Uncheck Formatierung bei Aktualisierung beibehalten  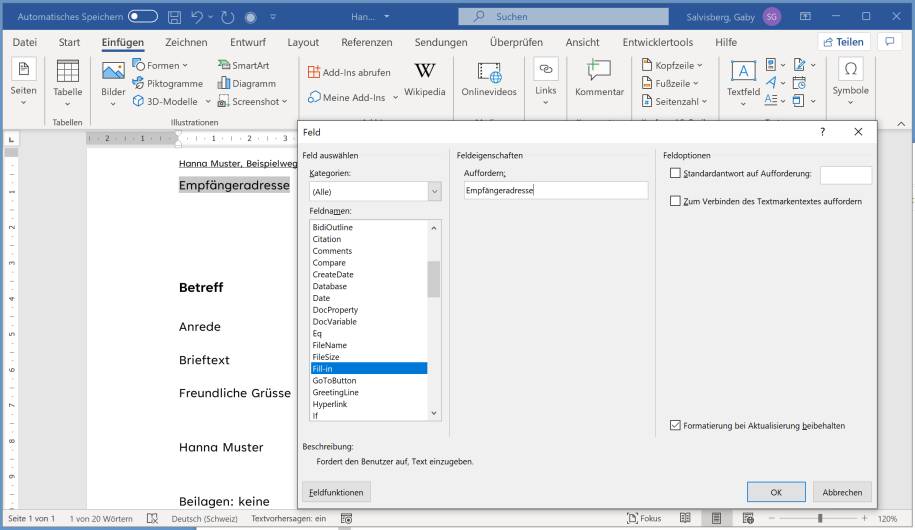pos(676,425)
